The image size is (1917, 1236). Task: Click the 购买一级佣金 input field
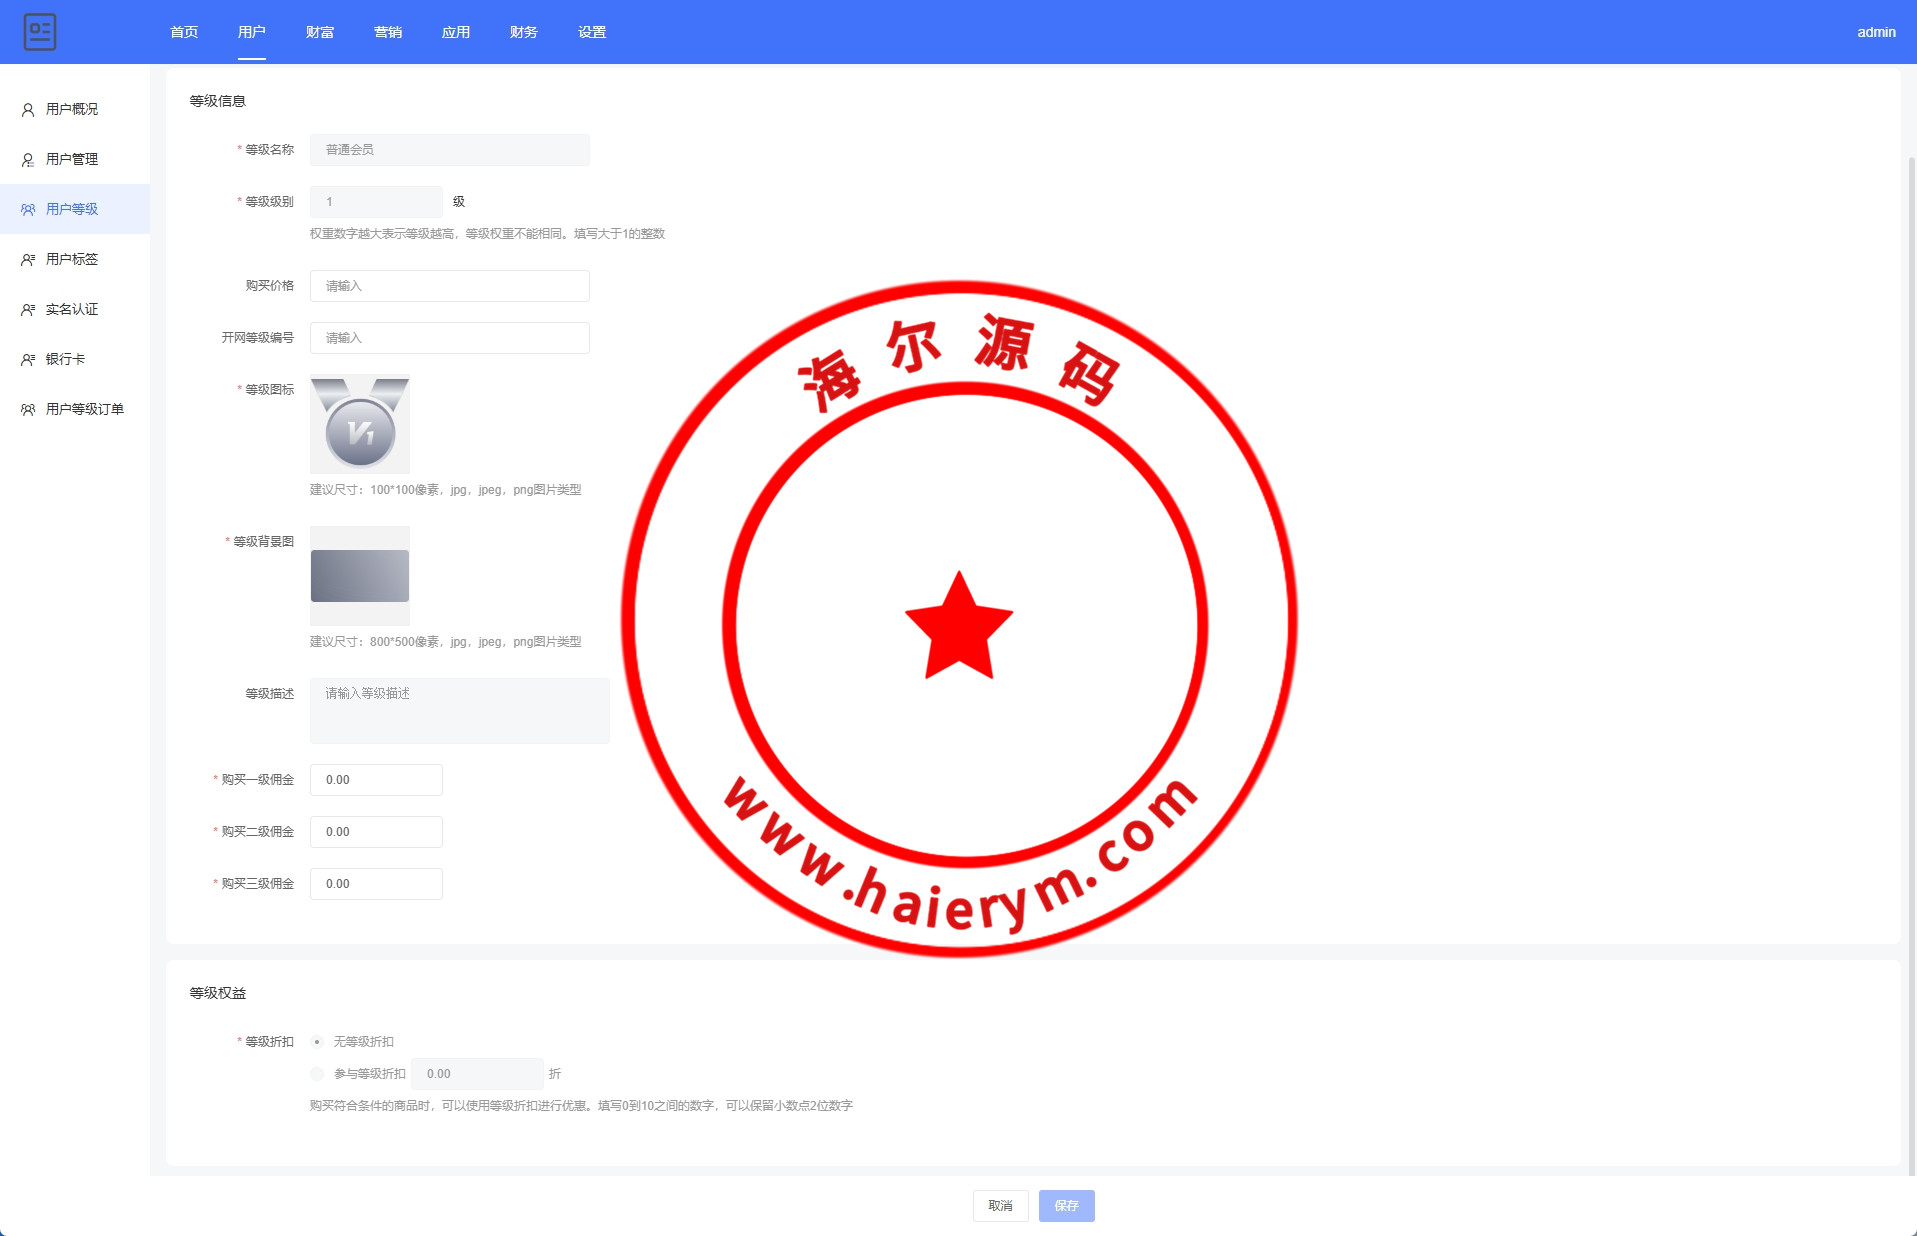click(x=376, y=780)
